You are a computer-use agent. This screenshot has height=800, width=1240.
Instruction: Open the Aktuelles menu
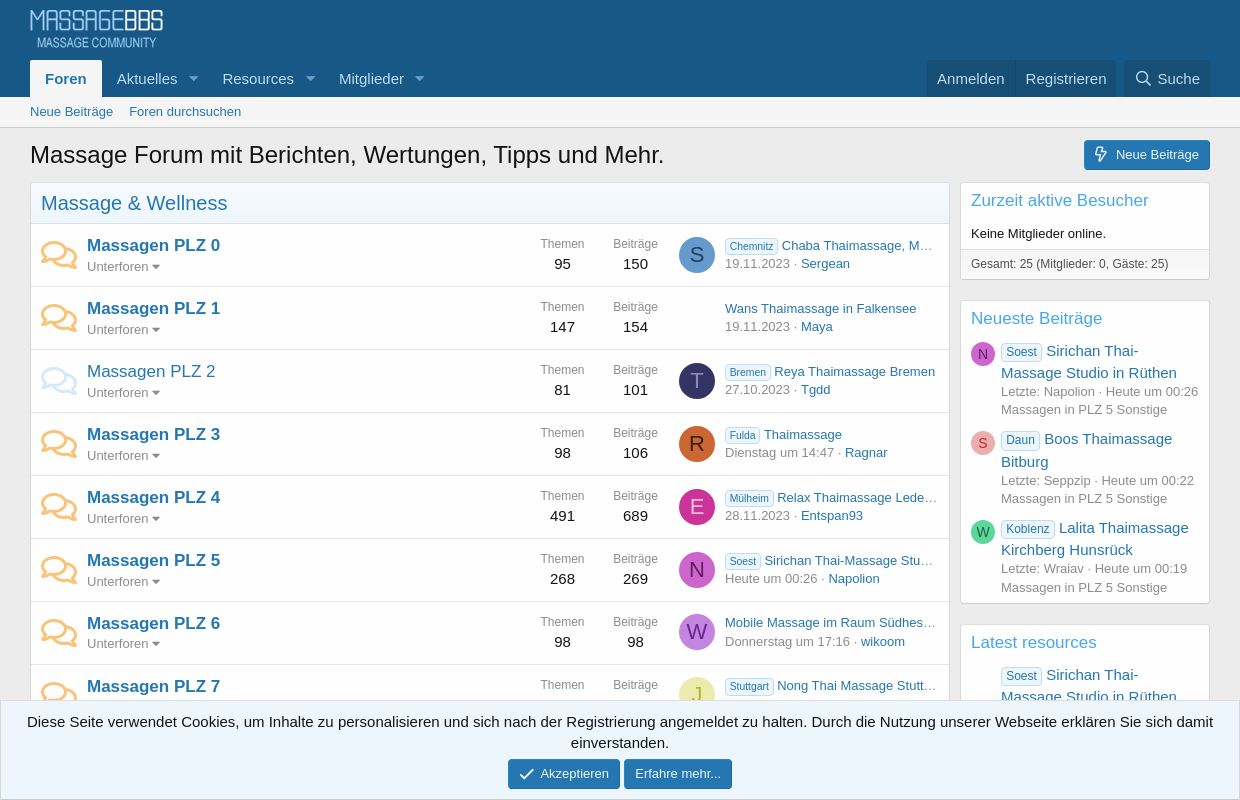tap(147, 78)
